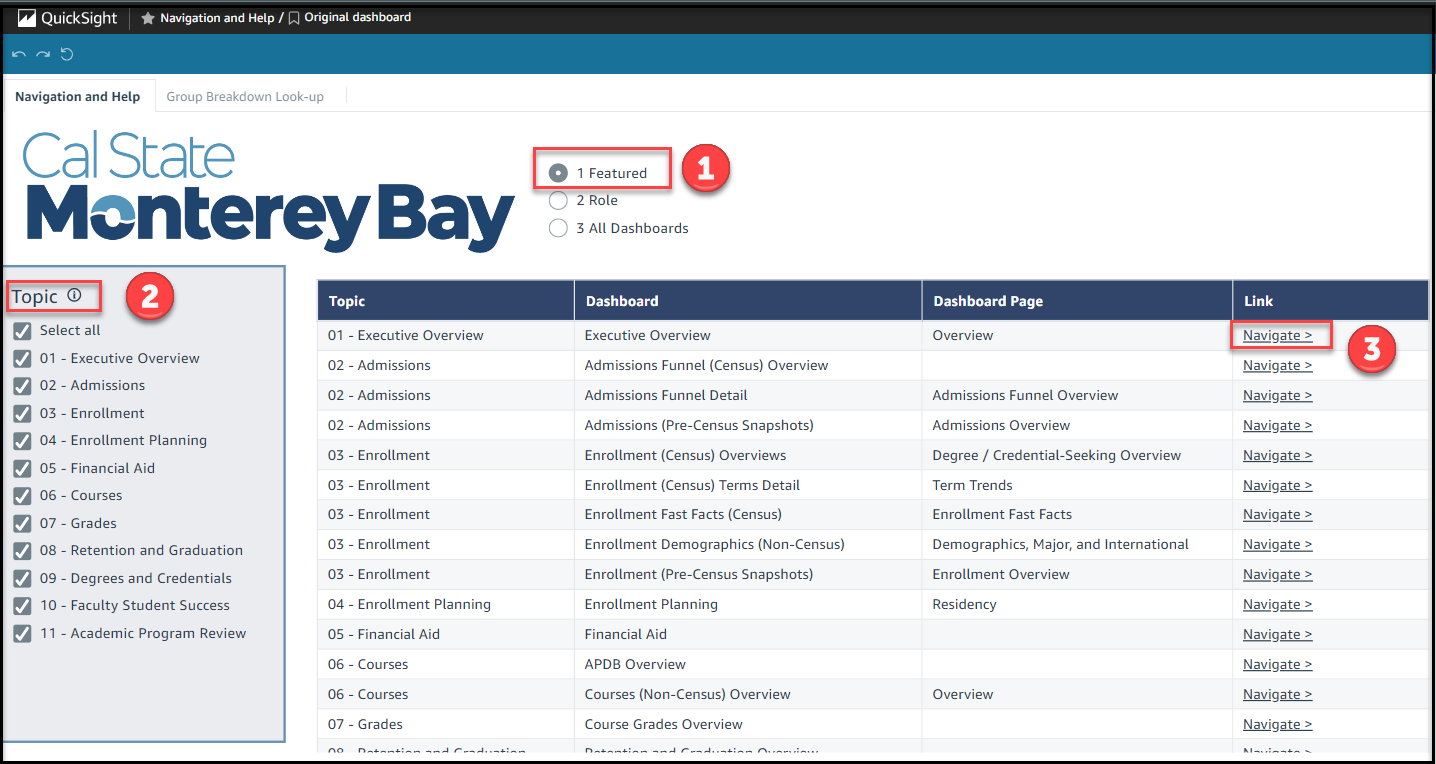Click the Dashboard column header
The width and height of the screenshot is (1436, 764).
[x=748, y=300]
